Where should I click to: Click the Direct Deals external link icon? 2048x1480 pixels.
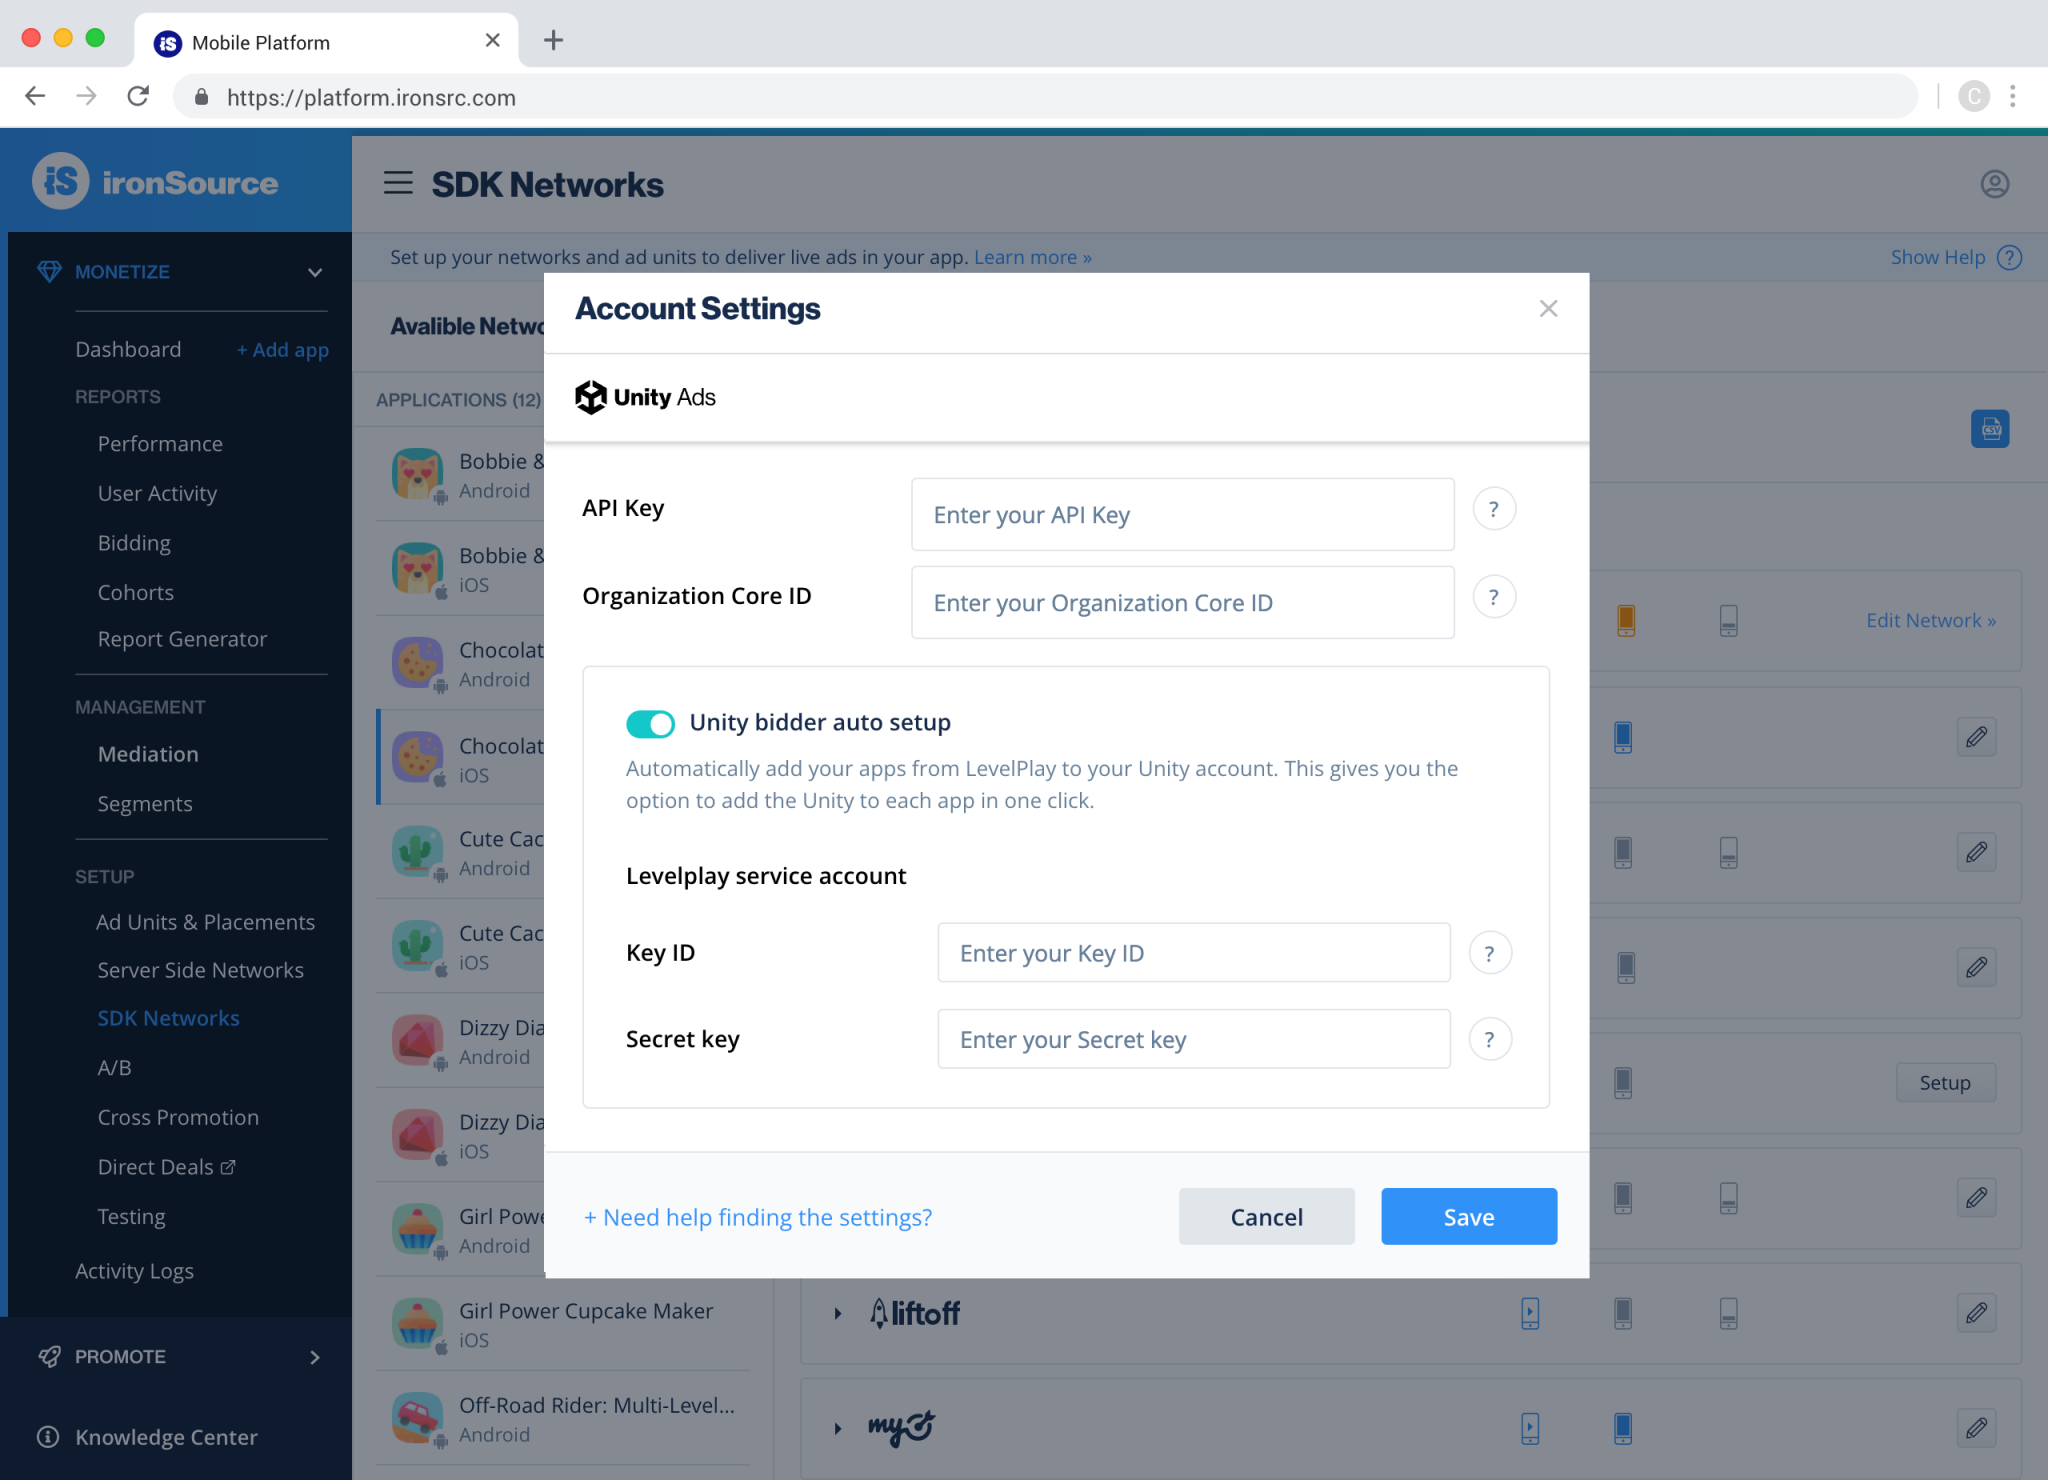(228, 1166)
